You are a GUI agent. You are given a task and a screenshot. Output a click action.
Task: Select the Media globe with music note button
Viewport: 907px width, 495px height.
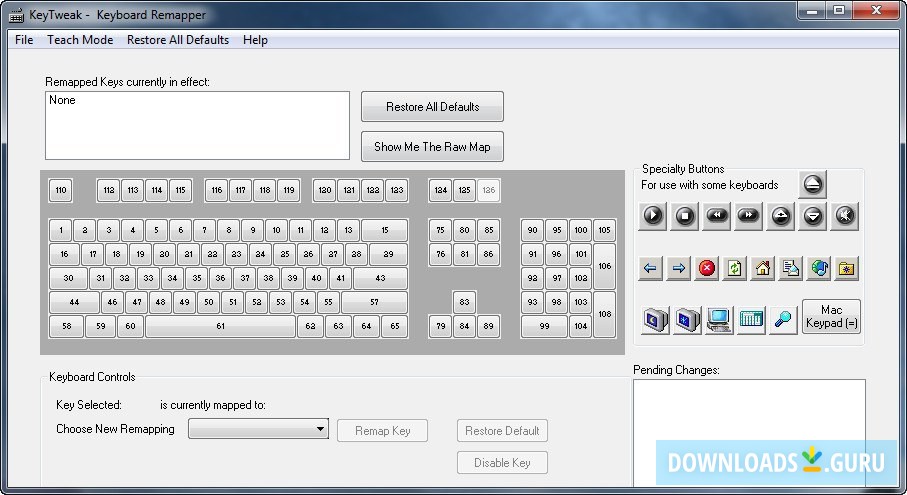[819, 268]
